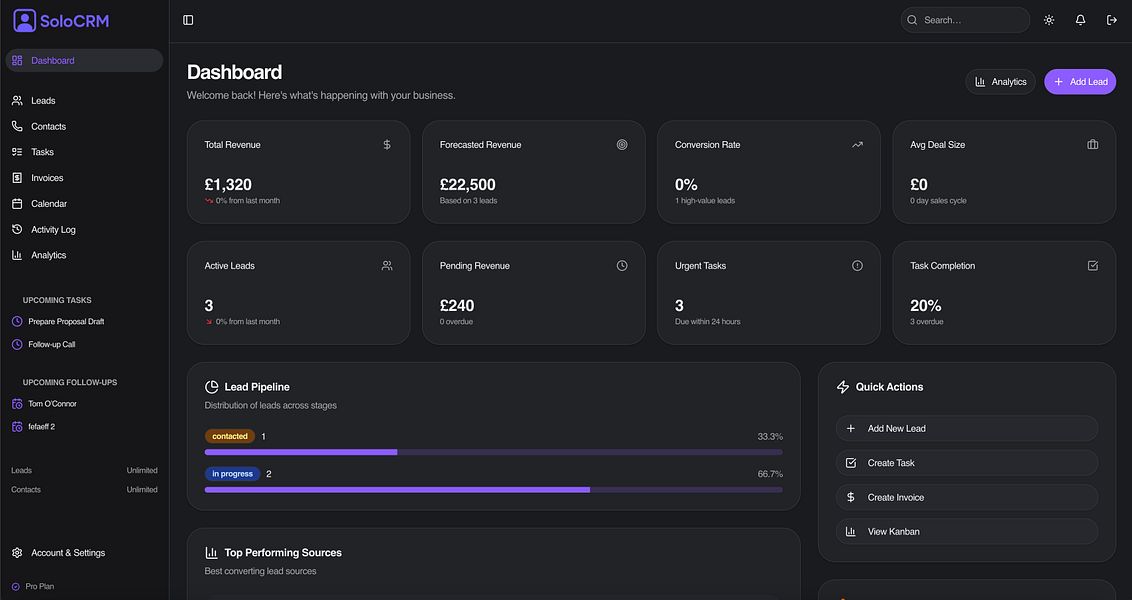Select the clock icon on Pending Revenue card

621,265
